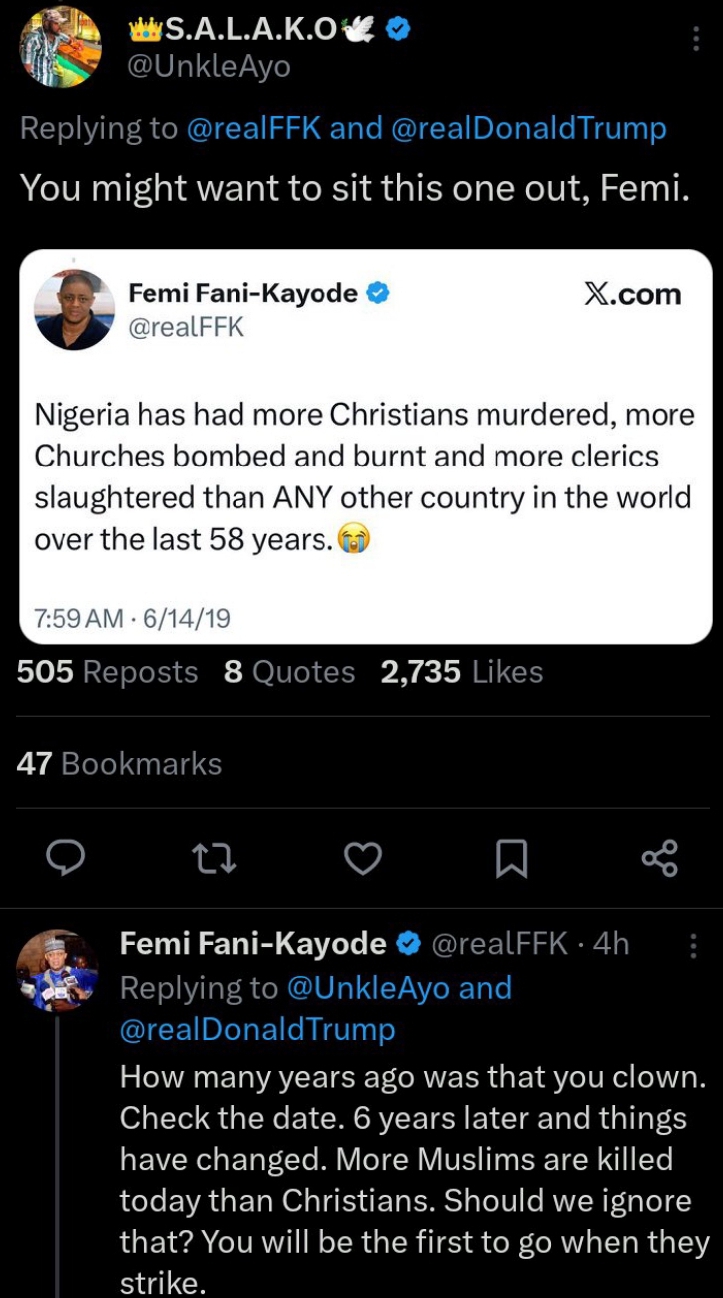Image resolution: width=723 pixels, height=1298 pixels.
Task: Open the @realFFK mention in Replying to
Action: [x=254, y=128]
